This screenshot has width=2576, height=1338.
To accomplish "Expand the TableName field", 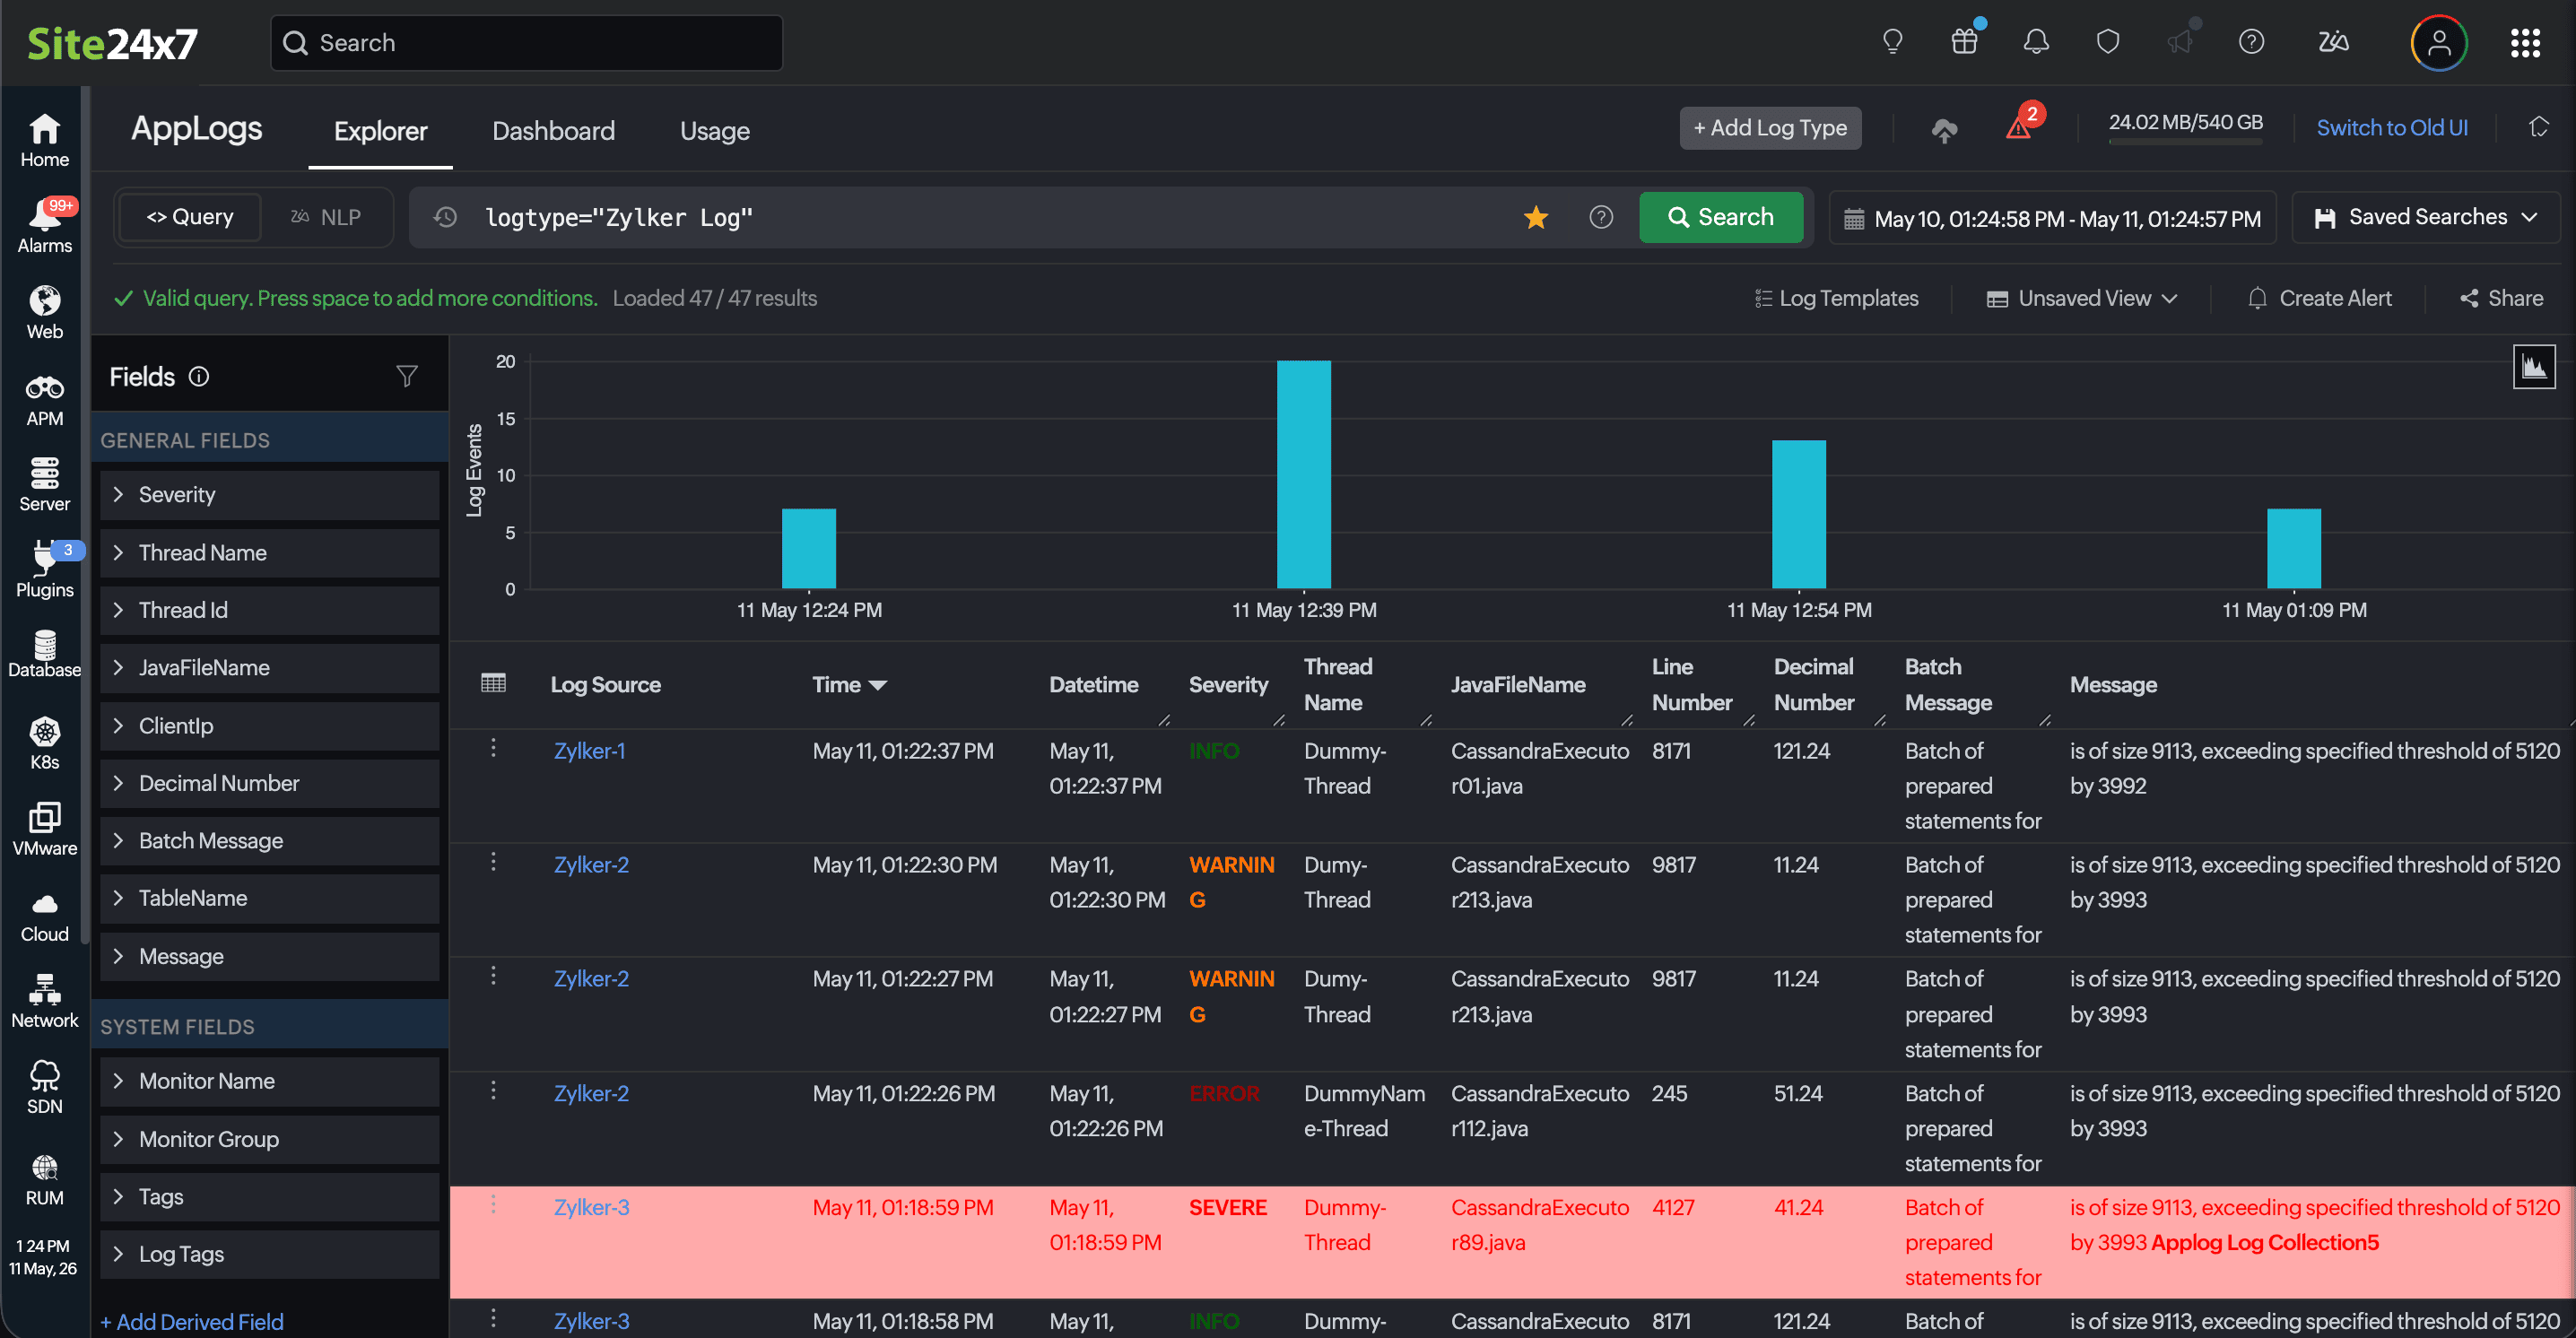I will pos(269,898).
